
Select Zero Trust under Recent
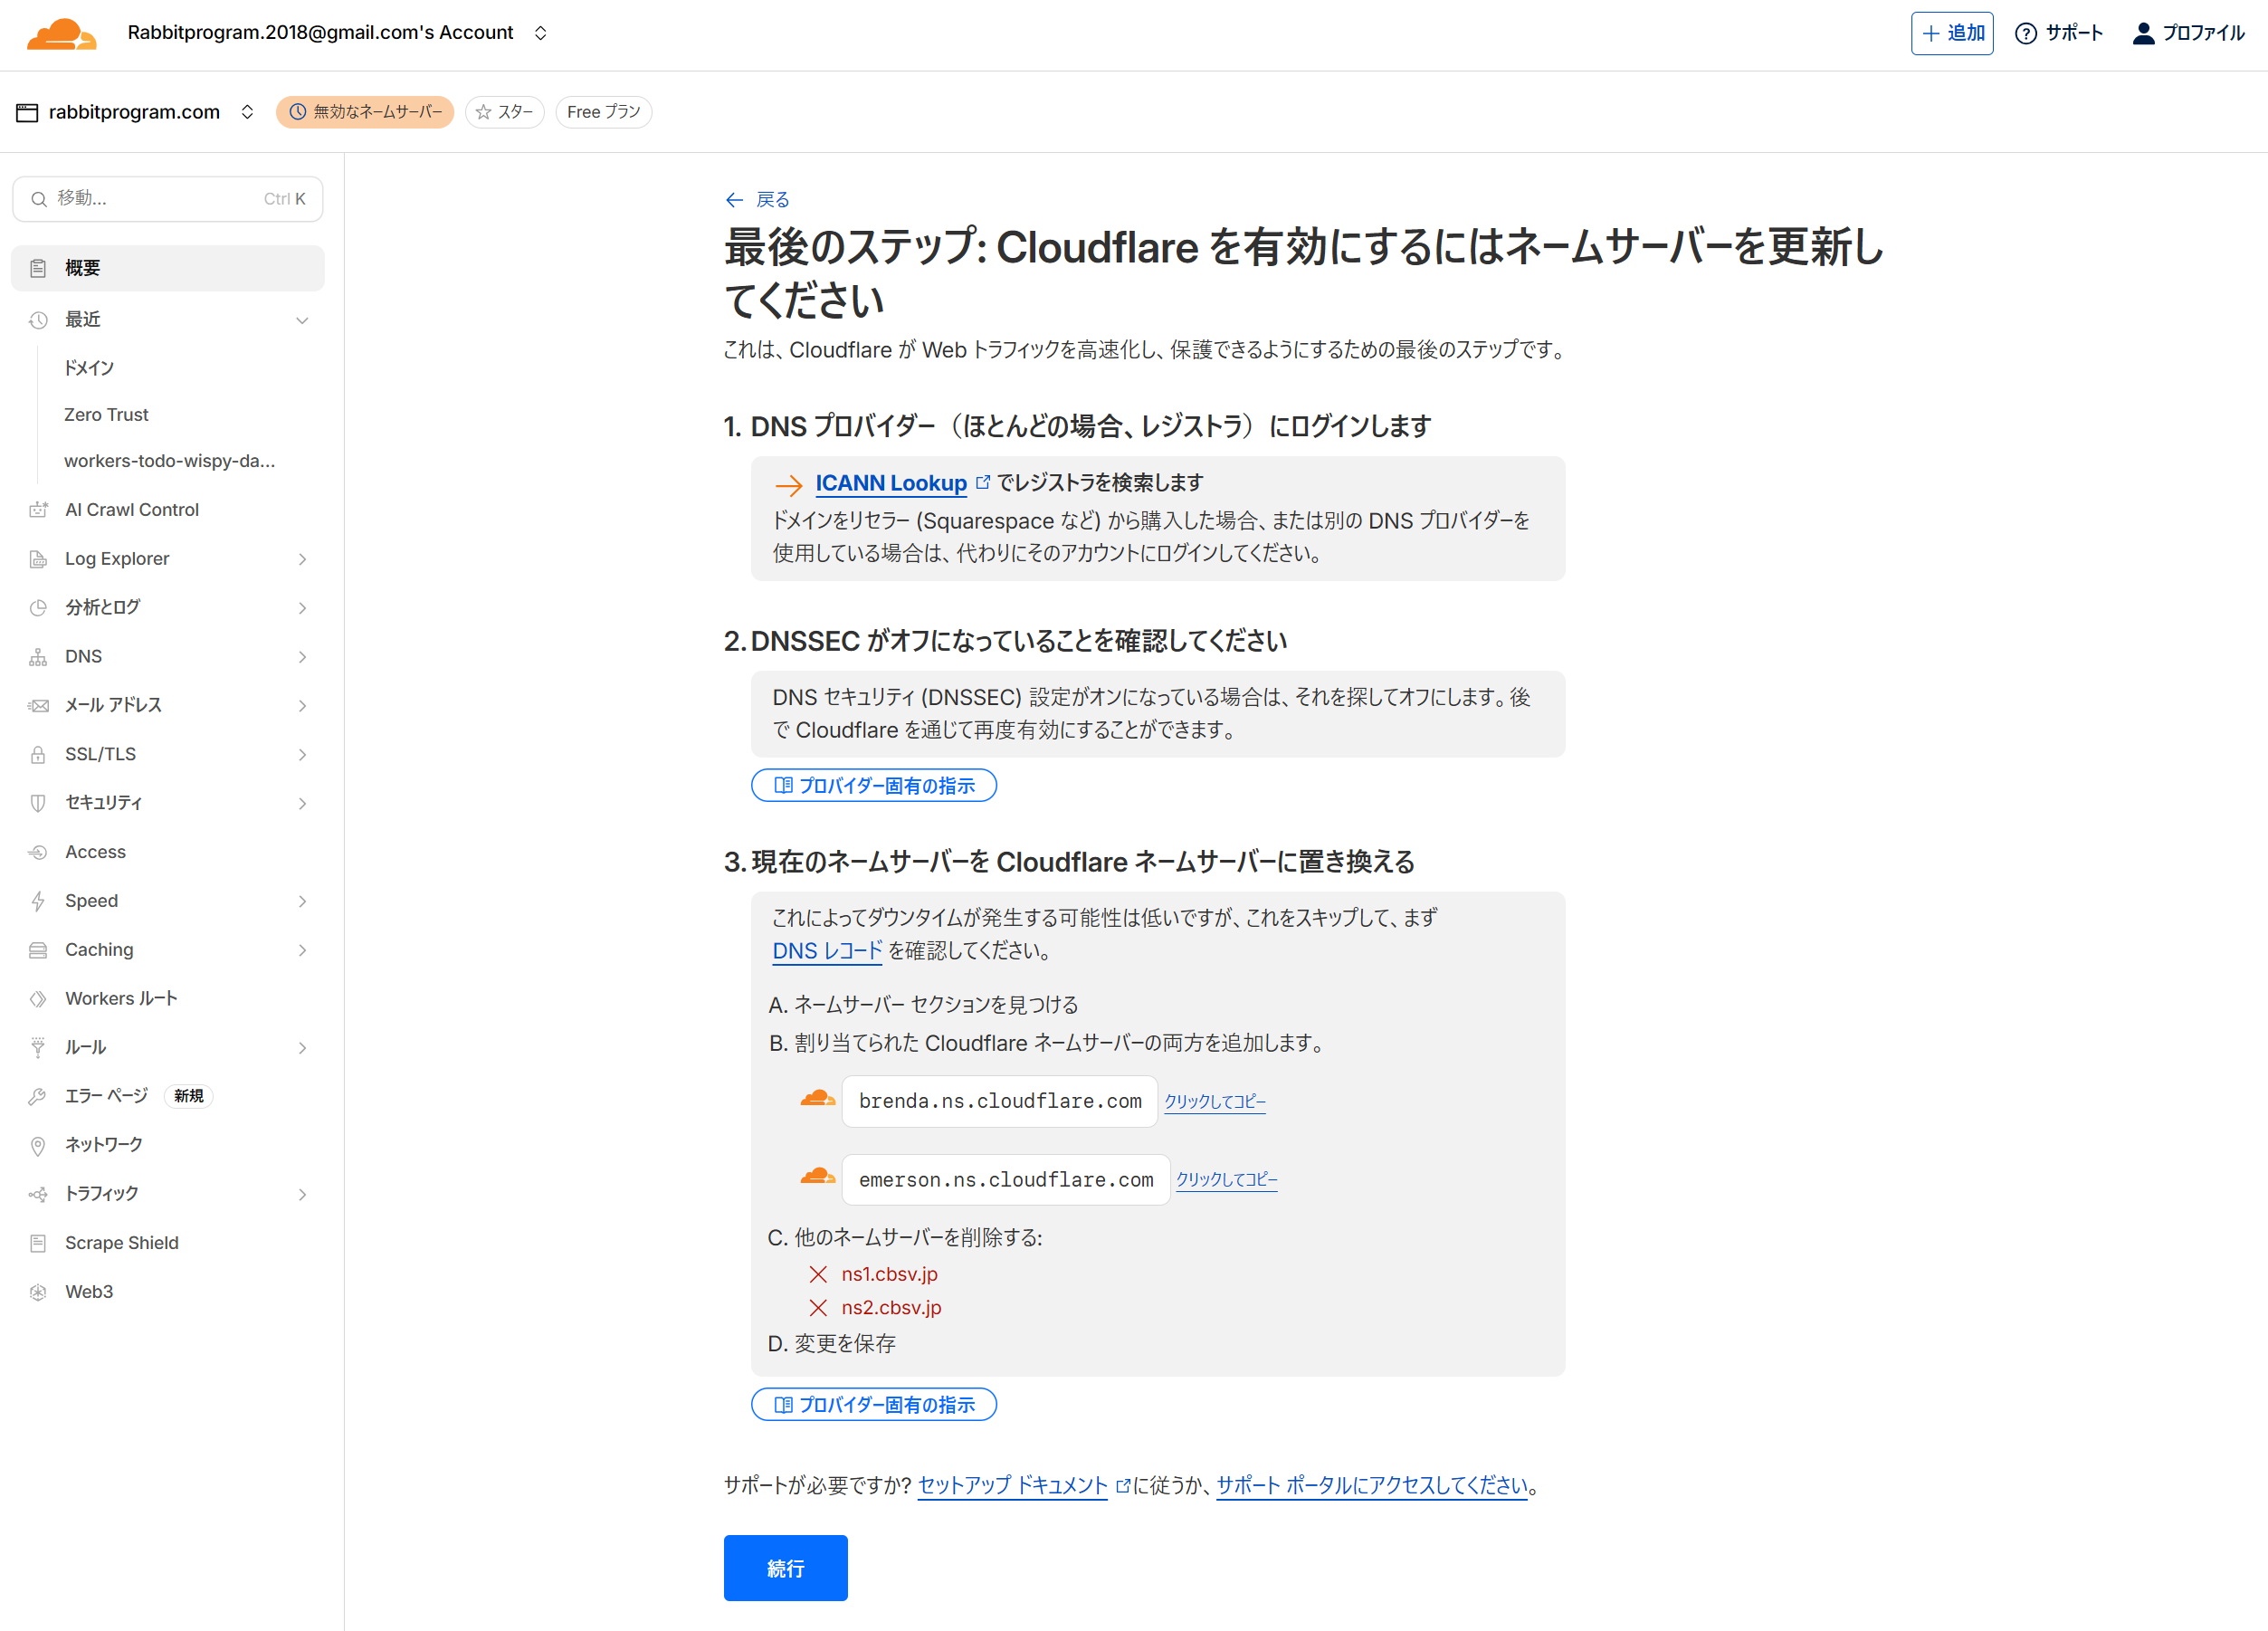tap(106, 415)
